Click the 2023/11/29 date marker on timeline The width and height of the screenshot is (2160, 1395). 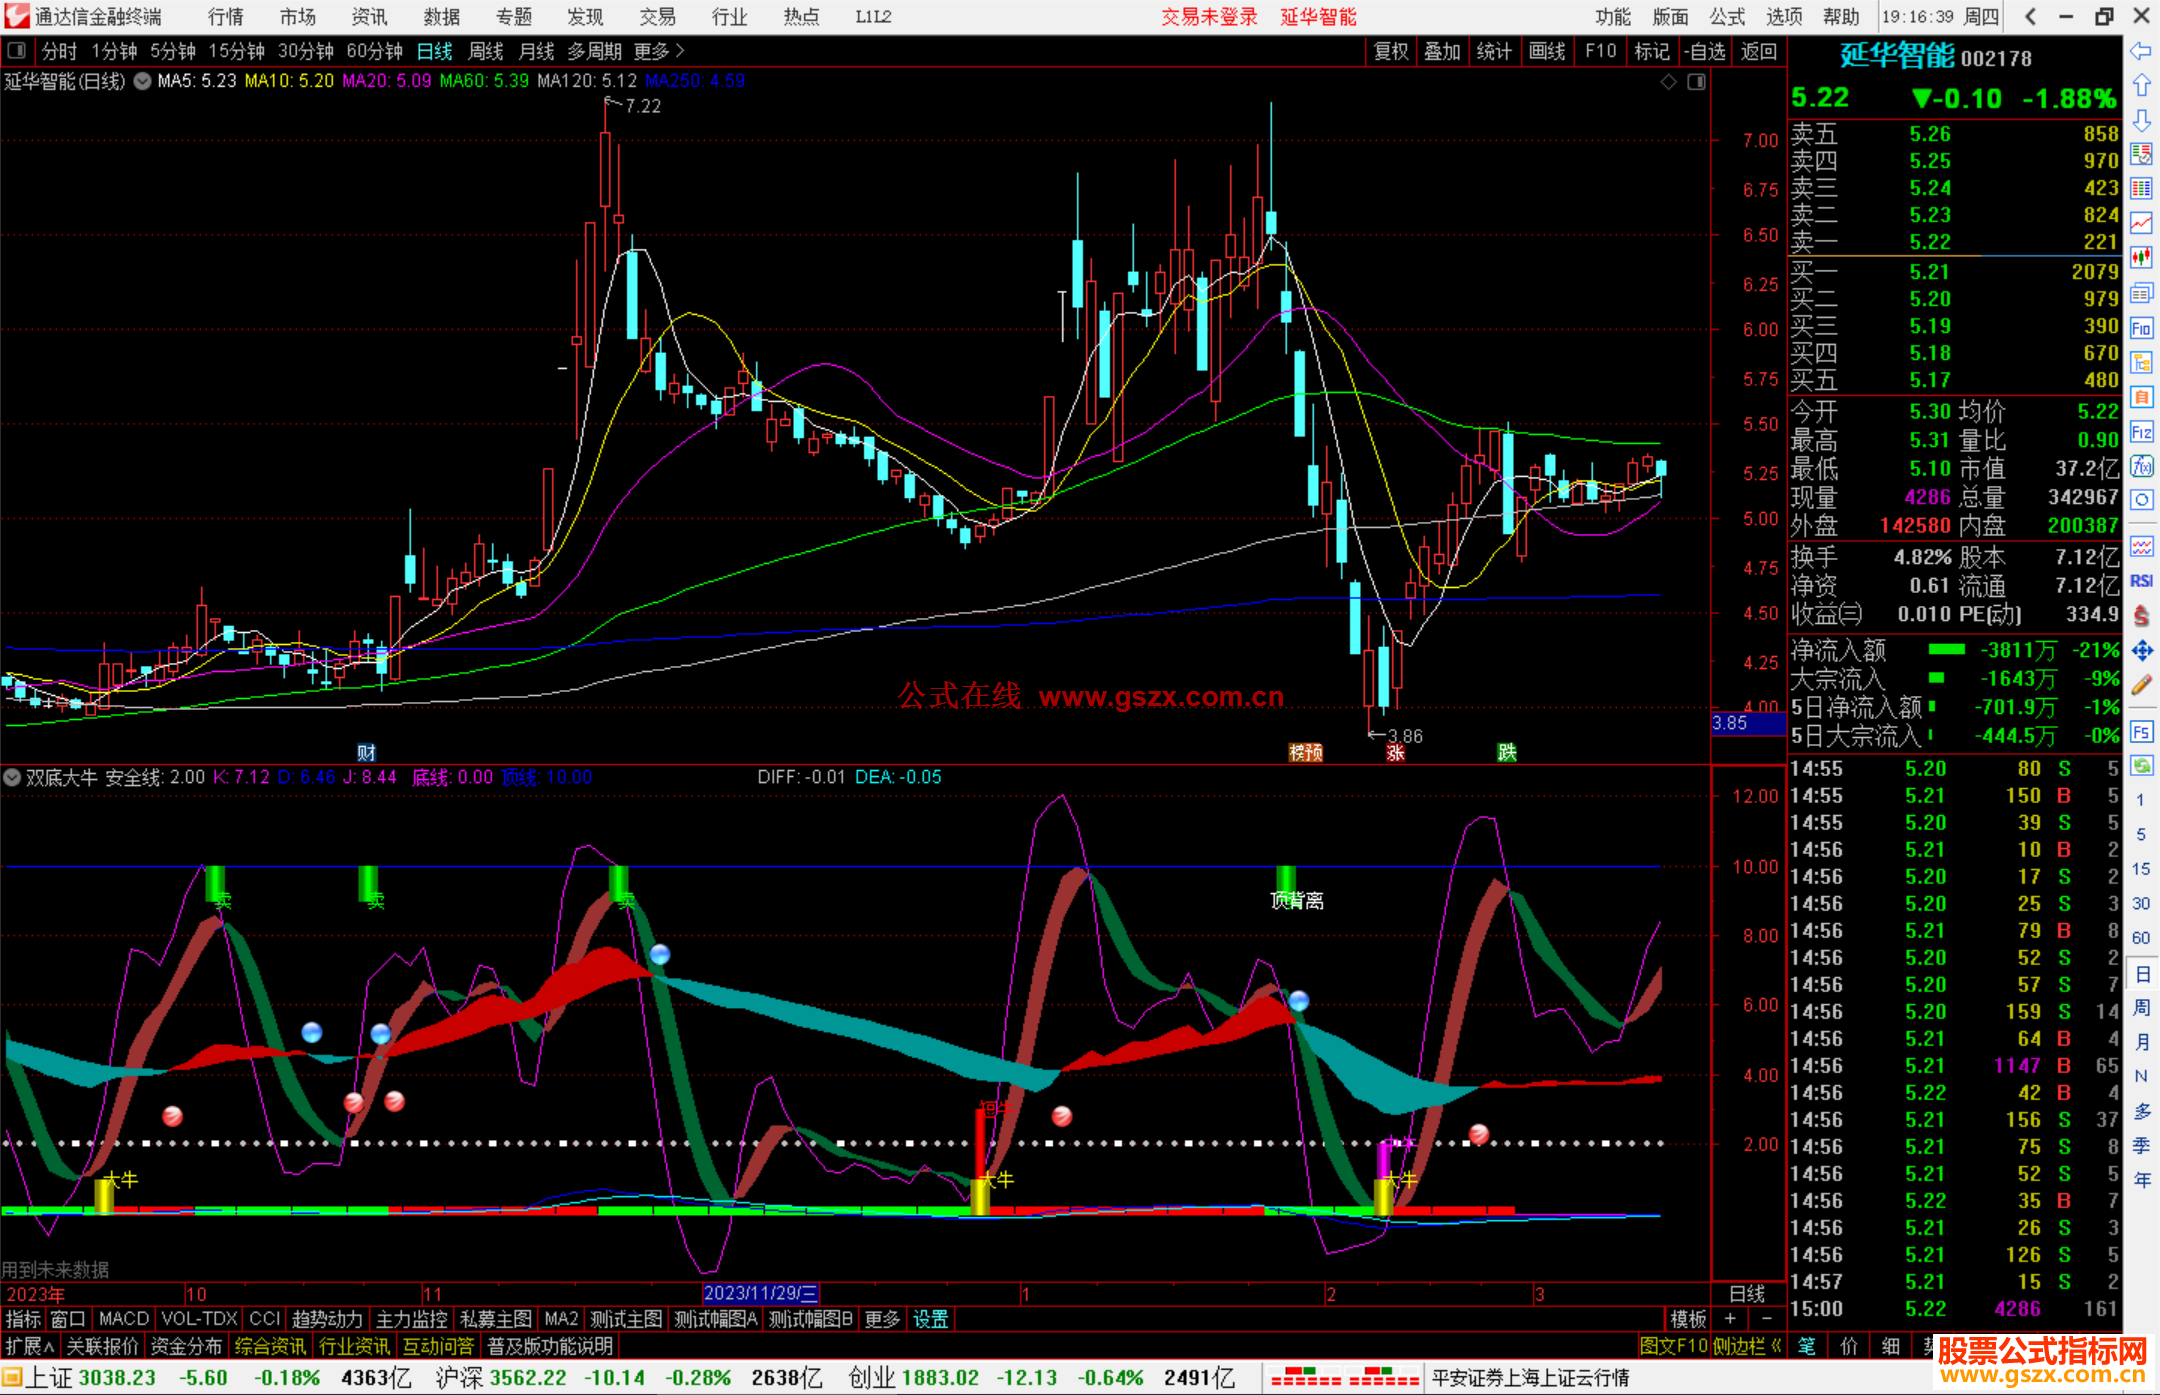pyautogui.click(x=760, y=1293)
